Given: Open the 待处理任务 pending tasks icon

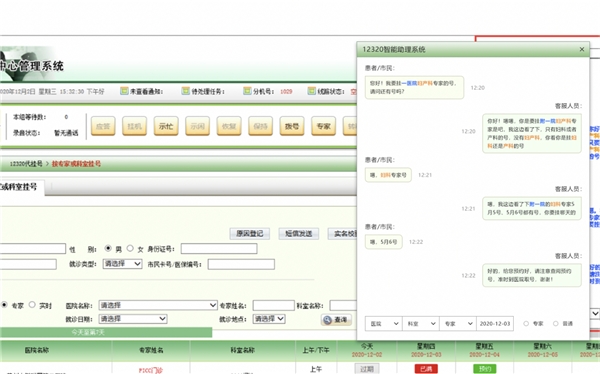Looking at the screenshot, I should (x=186, y=91).
